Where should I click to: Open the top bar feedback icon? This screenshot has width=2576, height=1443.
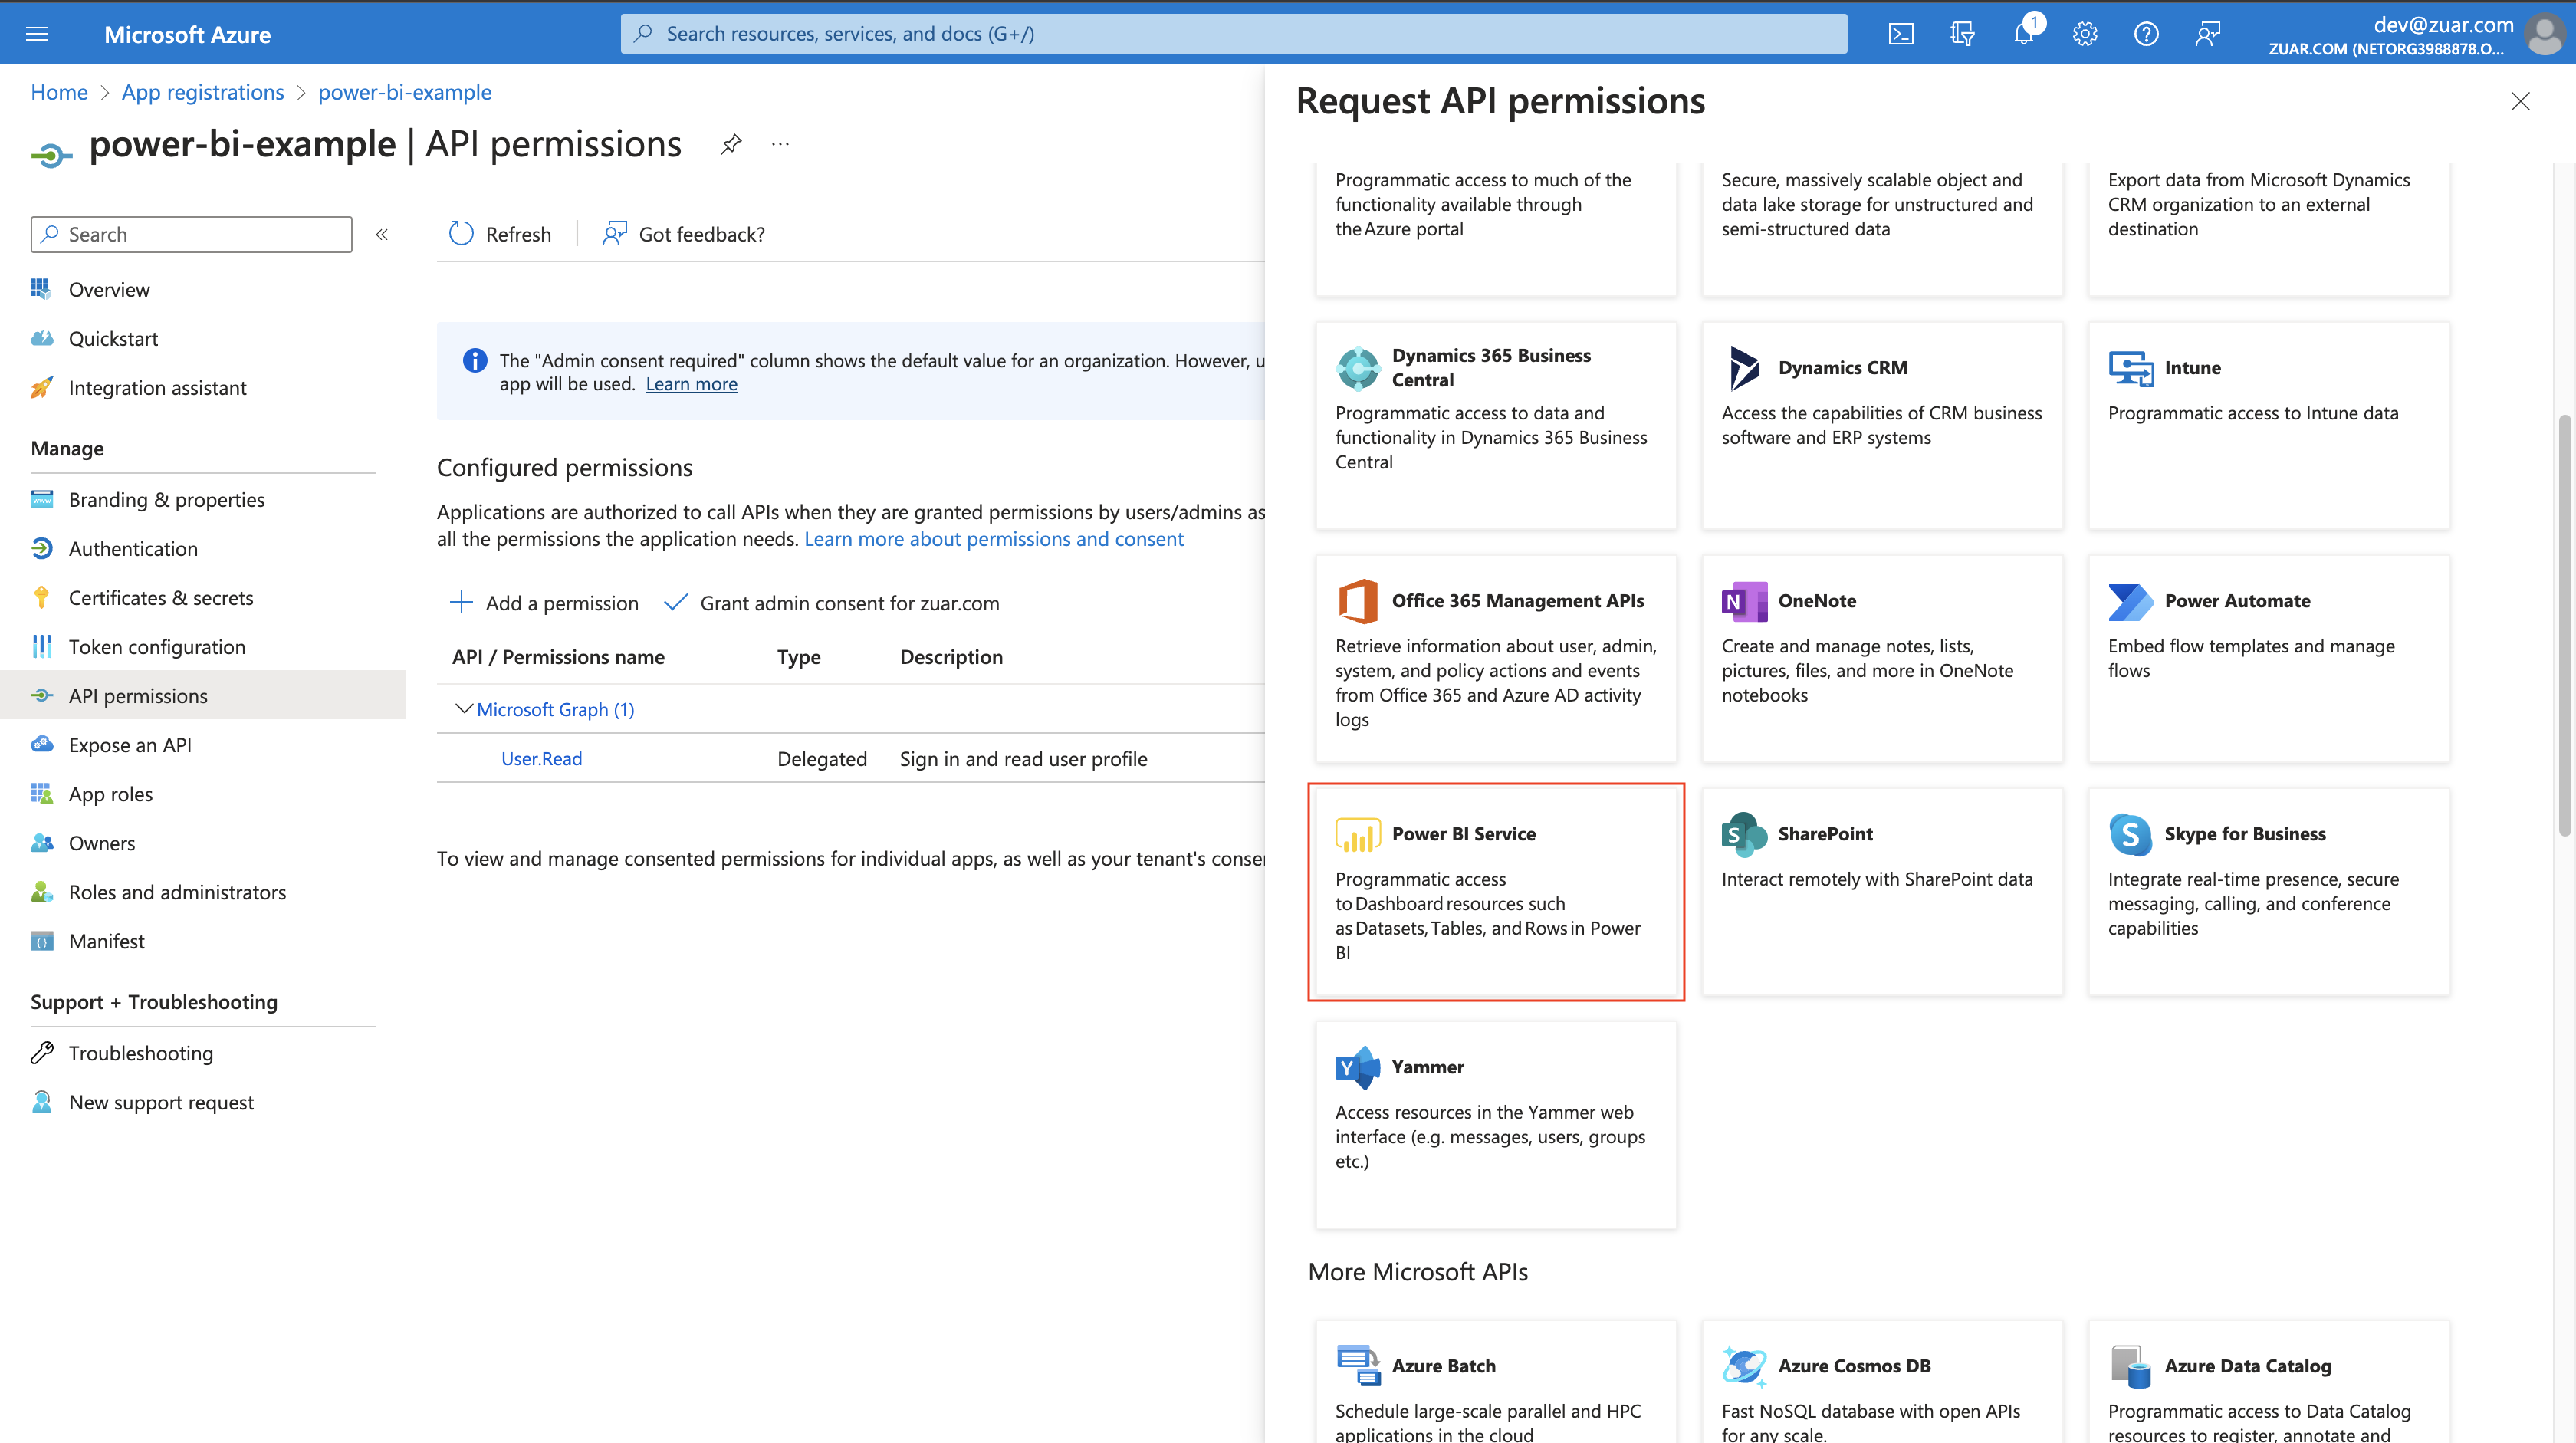pyautogui.click(x=2208, y=34)
